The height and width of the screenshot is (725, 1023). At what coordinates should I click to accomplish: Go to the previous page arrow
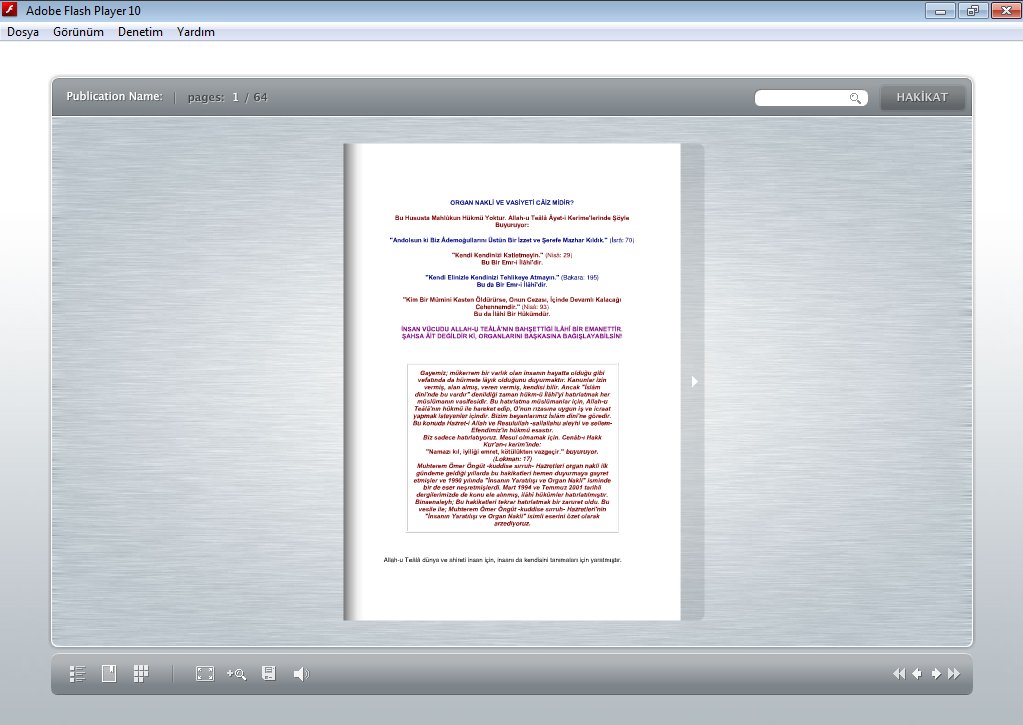click(916, 674)
